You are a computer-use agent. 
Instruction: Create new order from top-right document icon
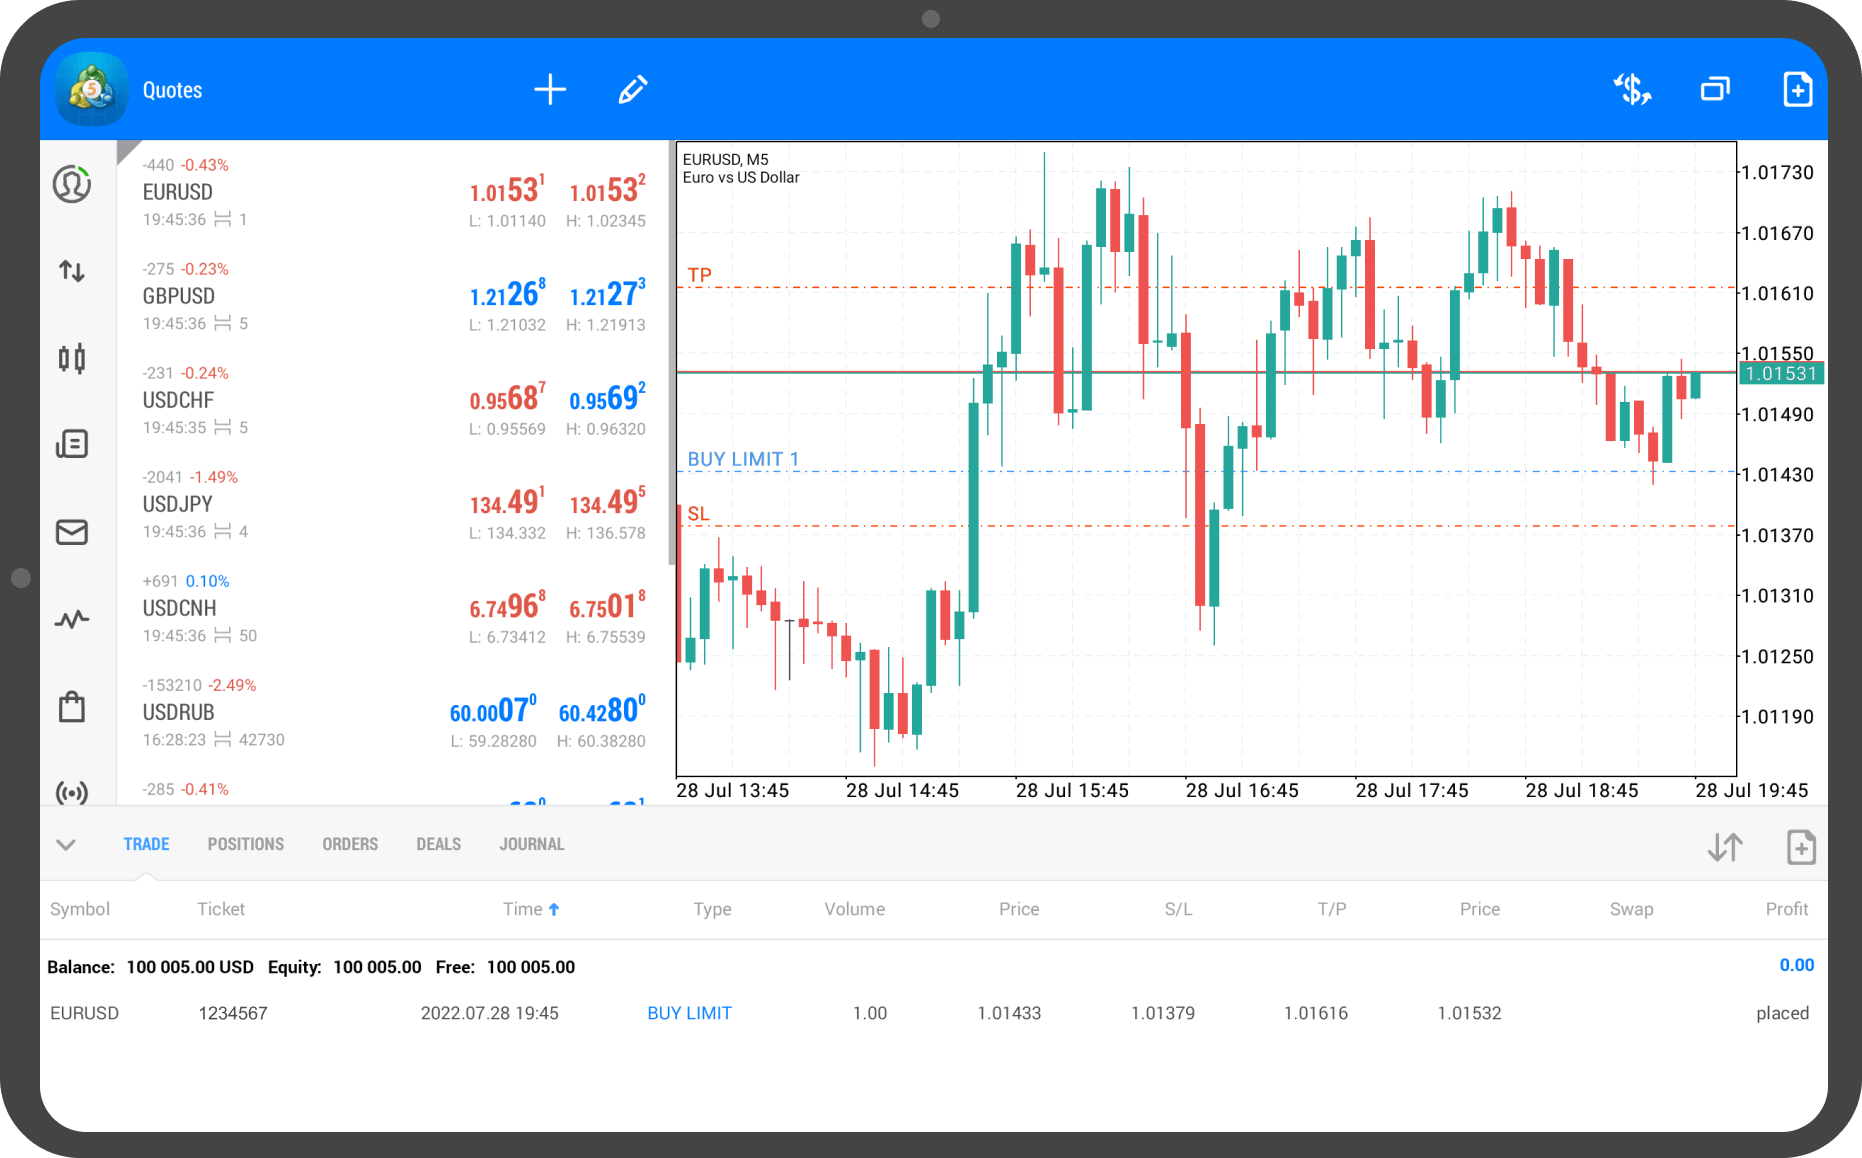1797,90
